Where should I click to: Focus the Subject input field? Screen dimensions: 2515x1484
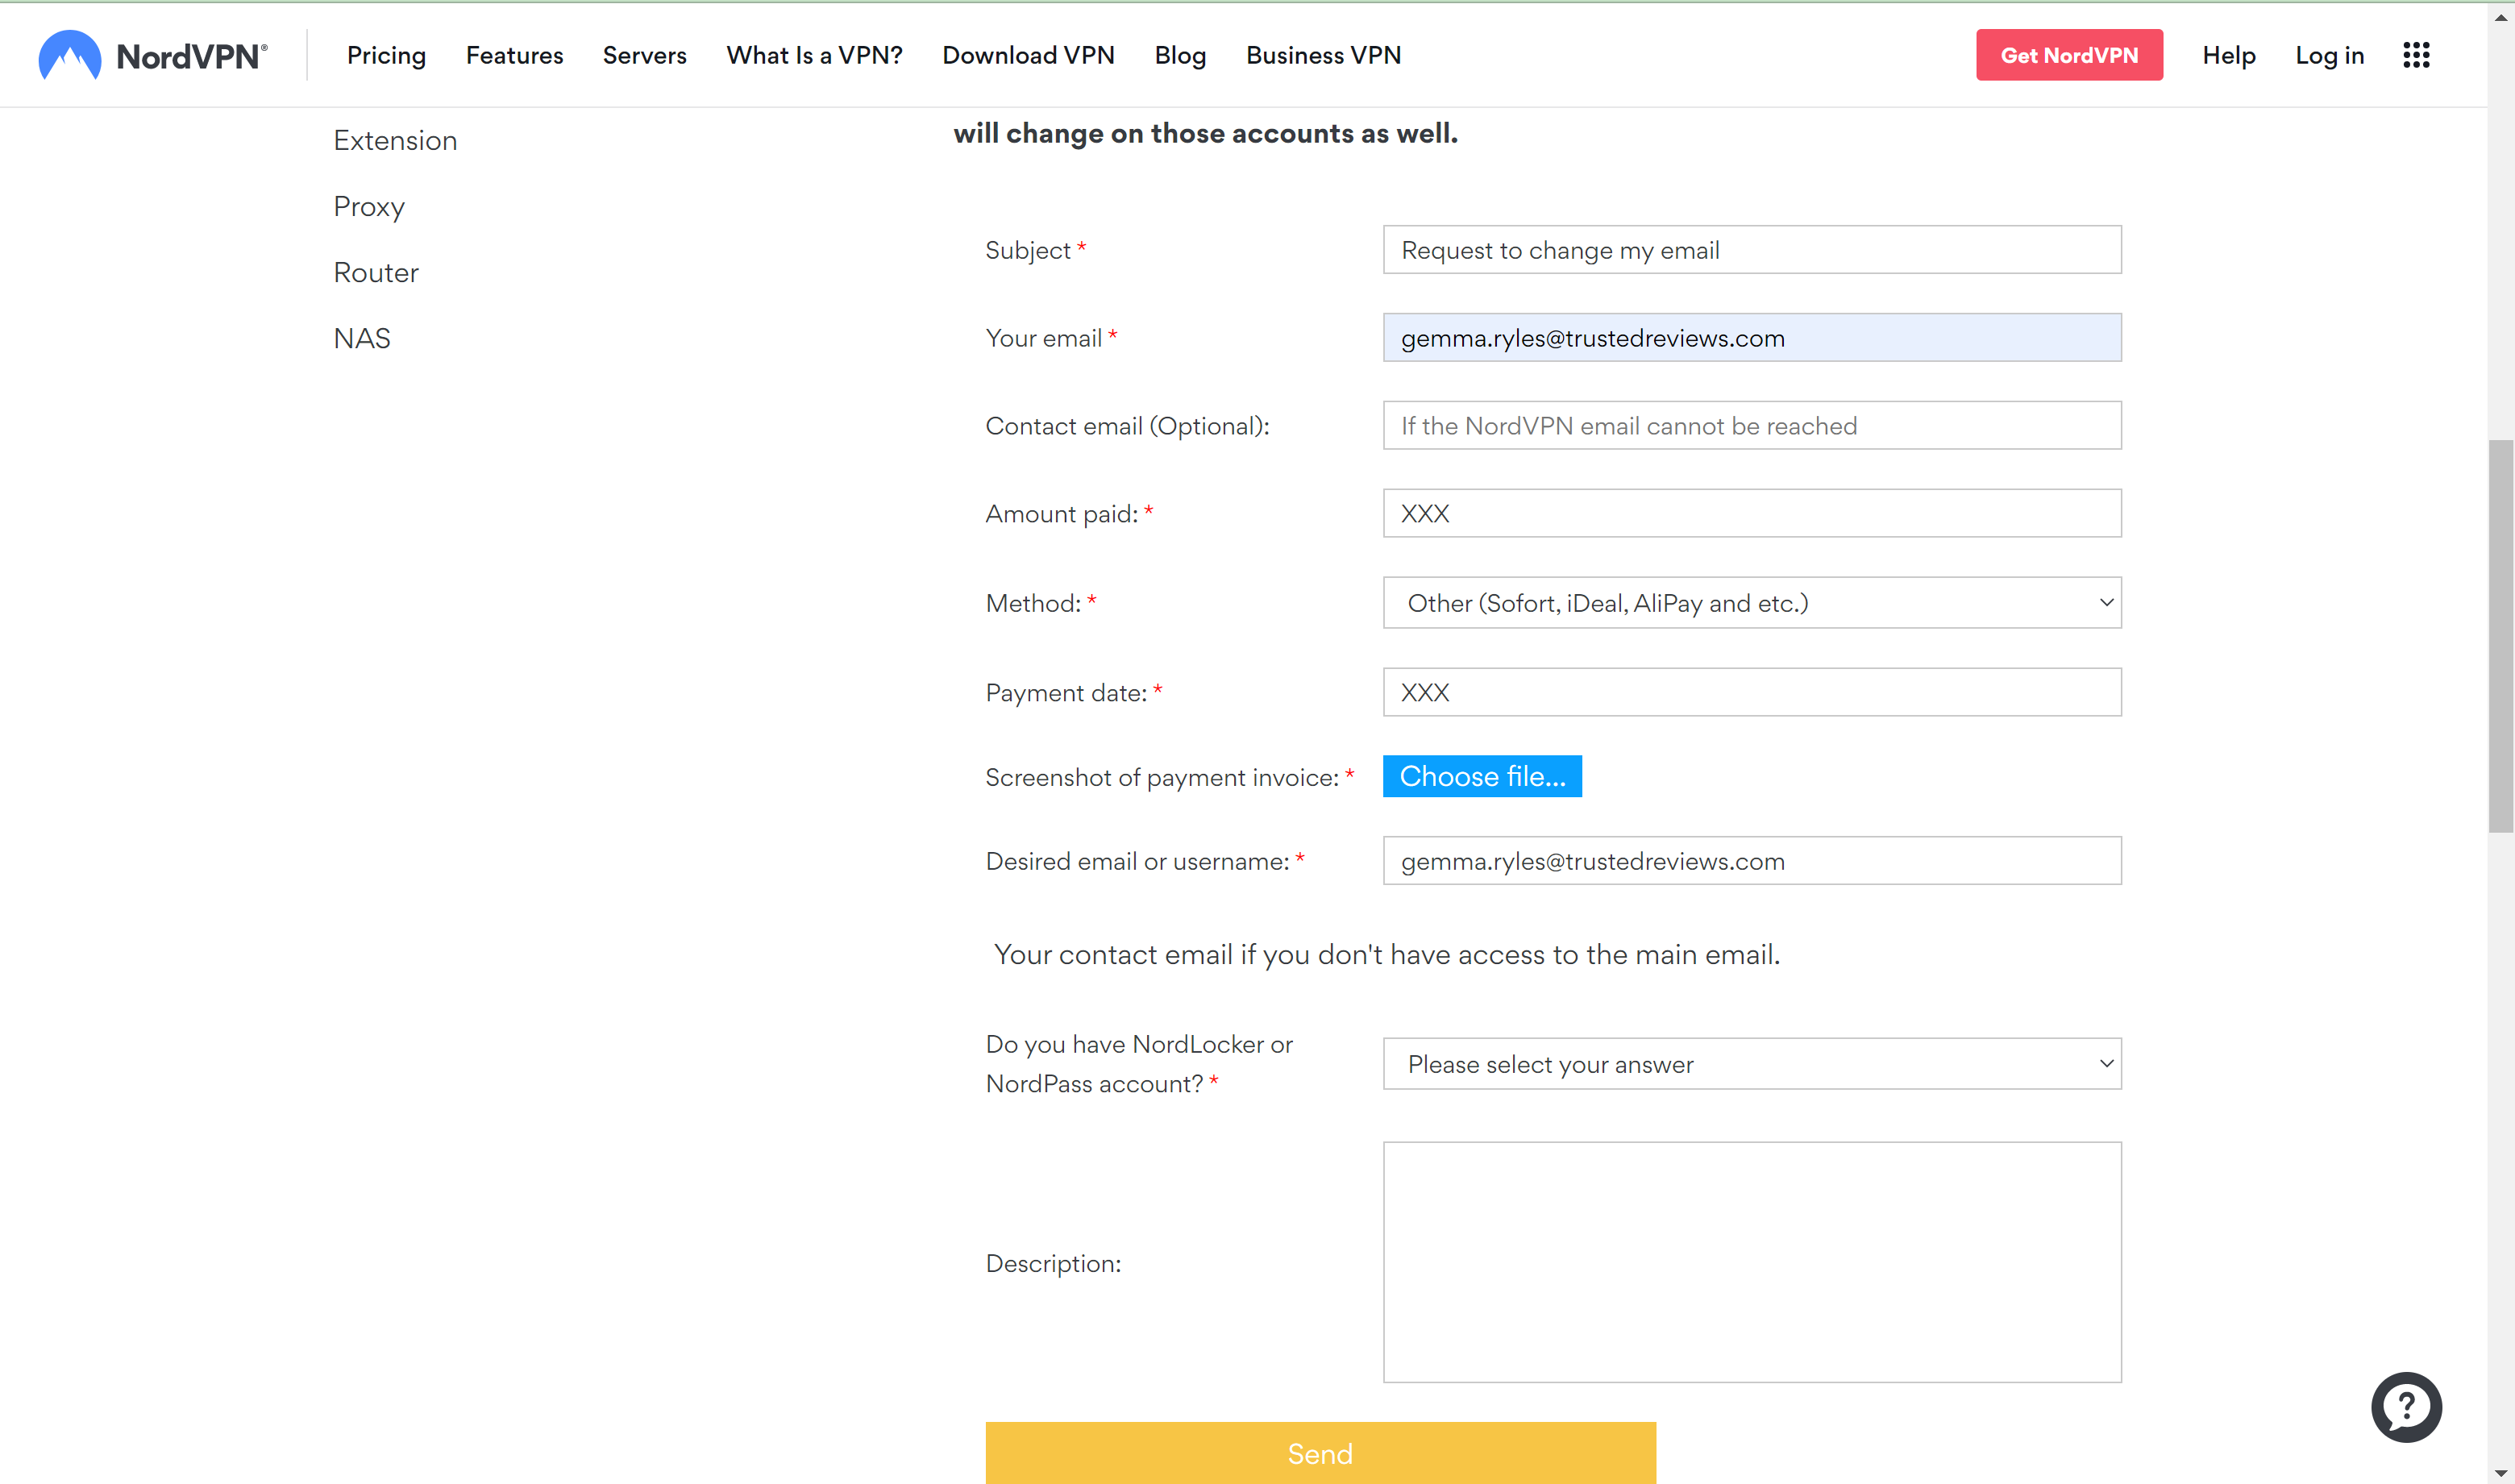pos(1752,249)
